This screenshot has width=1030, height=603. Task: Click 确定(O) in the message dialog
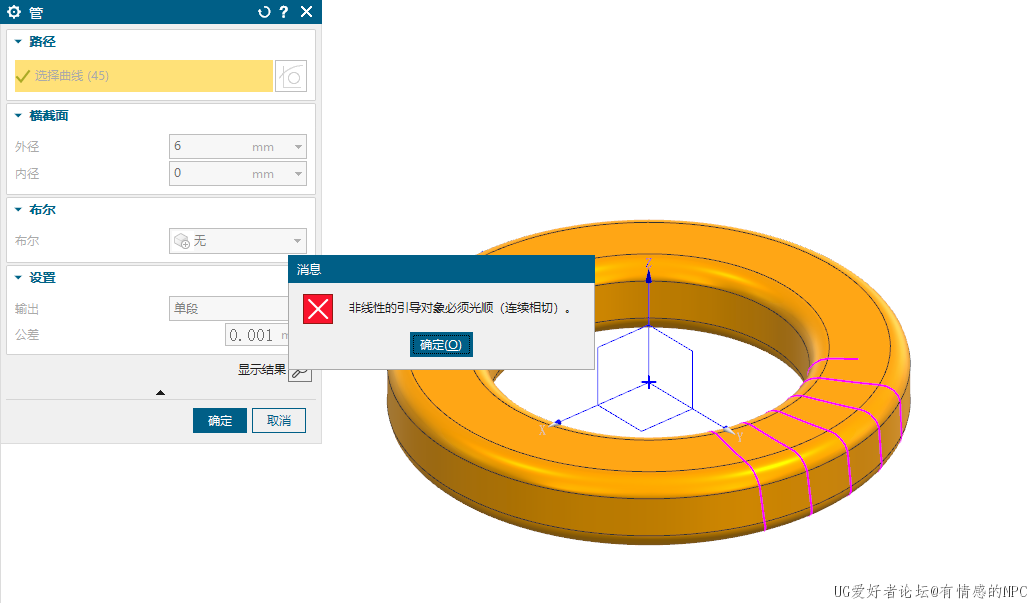441,344
